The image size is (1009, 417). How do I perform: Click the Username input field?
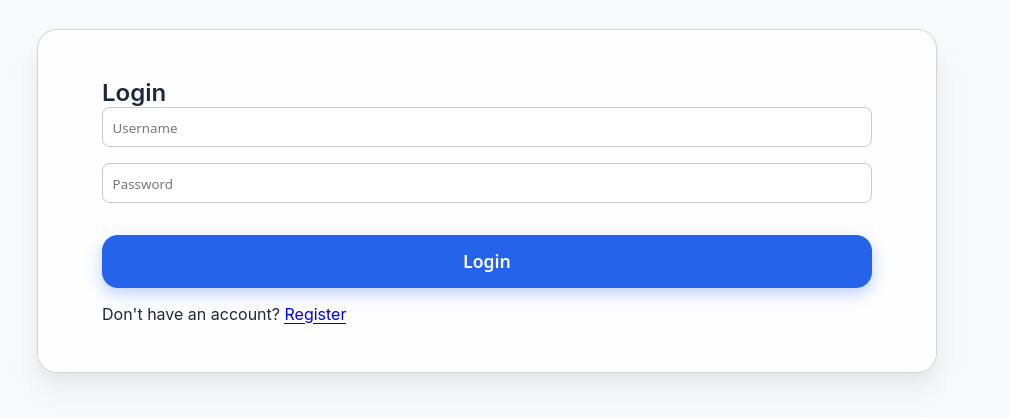coord(486,128)
